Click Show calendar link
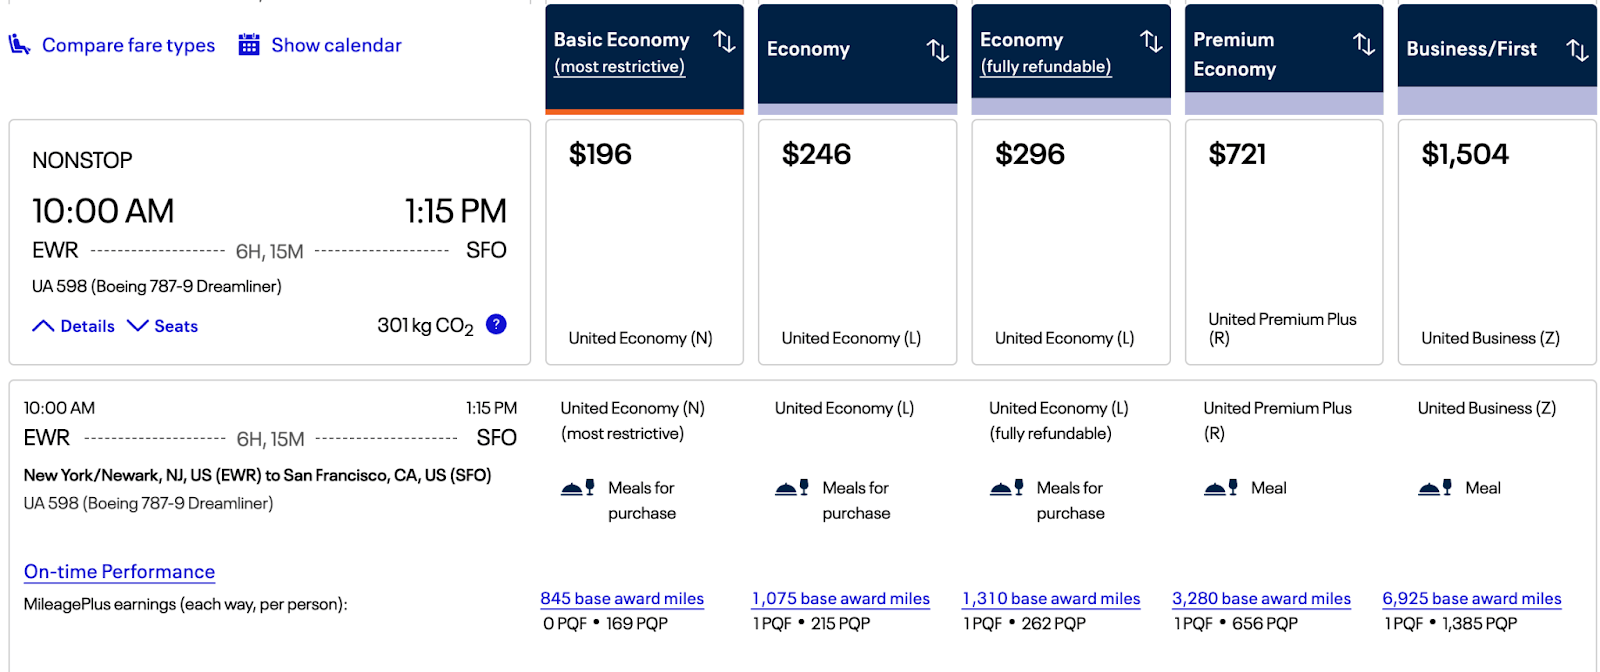The height and width of the screenshot is (672, 1600). tap(336, 45)
